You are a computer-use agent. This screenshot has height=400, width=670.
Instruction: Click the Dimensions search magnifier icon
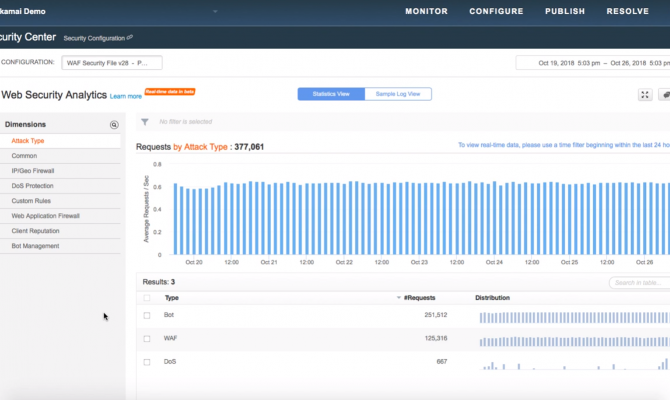[x=114, y=125]
